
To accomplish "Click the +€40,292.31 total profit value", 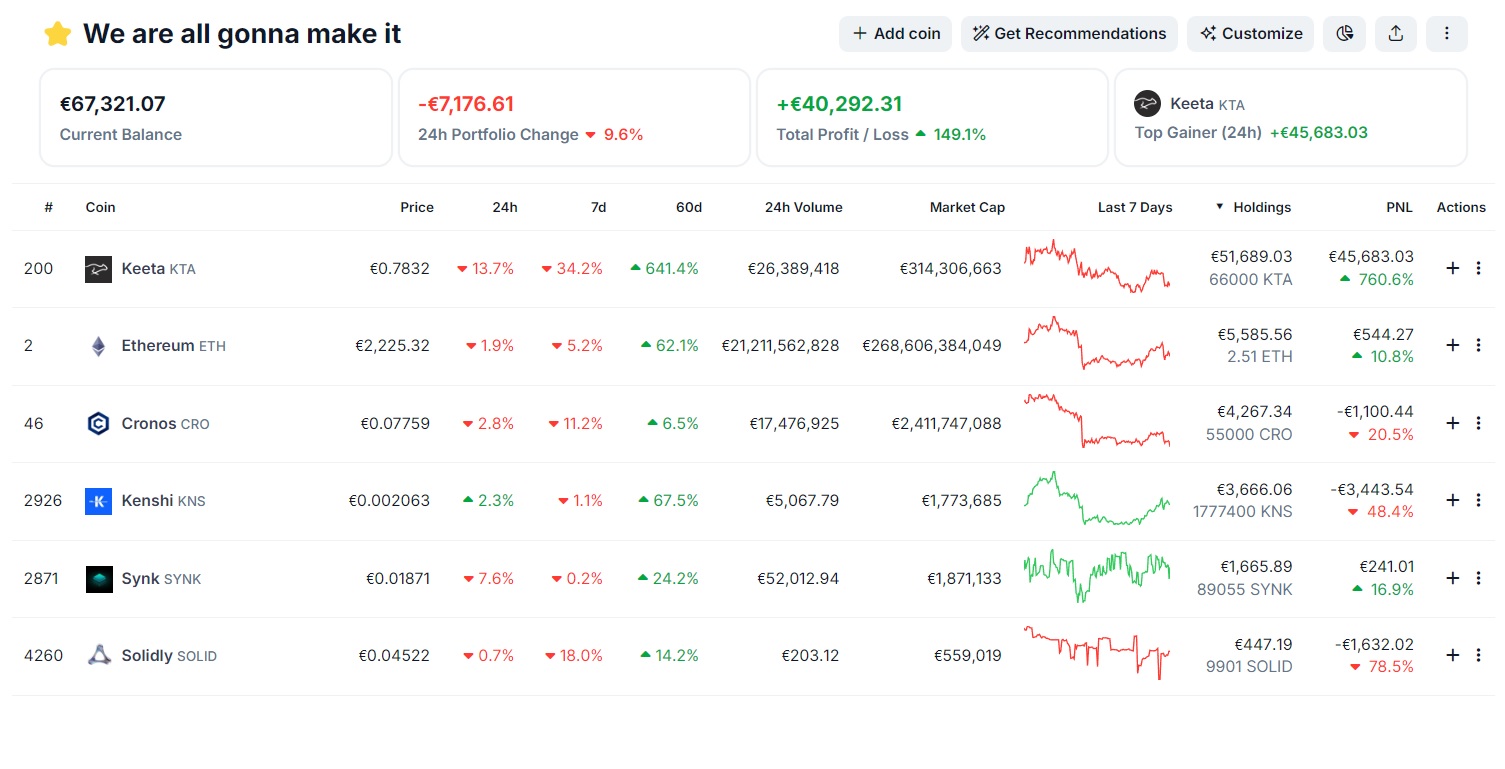I will tap(839, 104).
